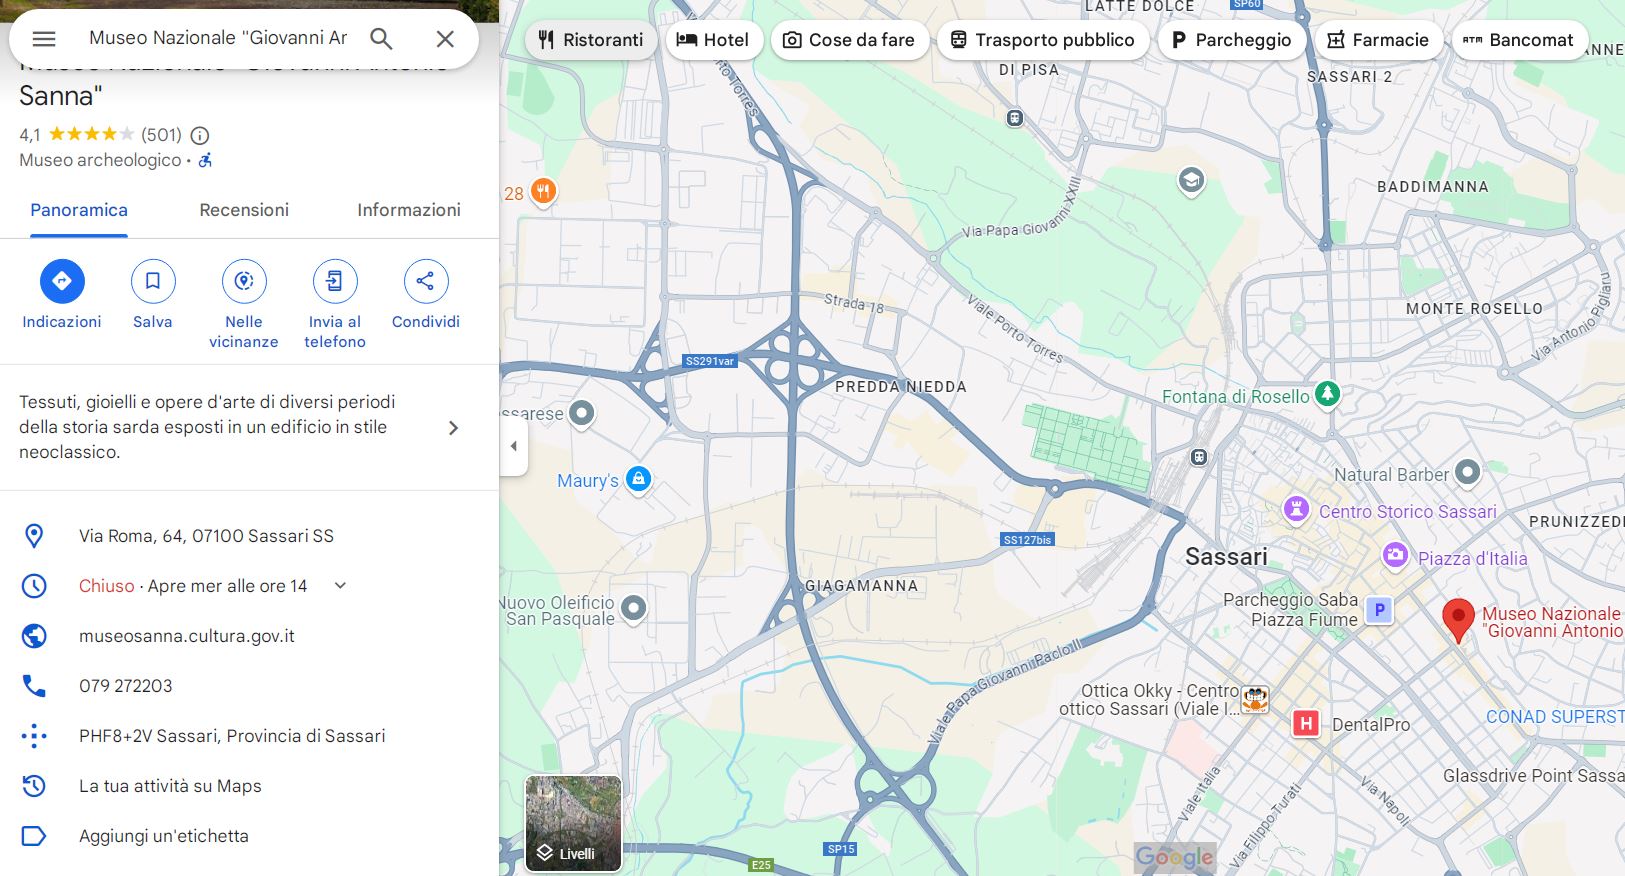Click the history activity icon
Image resolution: width=1625 pixels, height=876 pixels.
point(34,786)
